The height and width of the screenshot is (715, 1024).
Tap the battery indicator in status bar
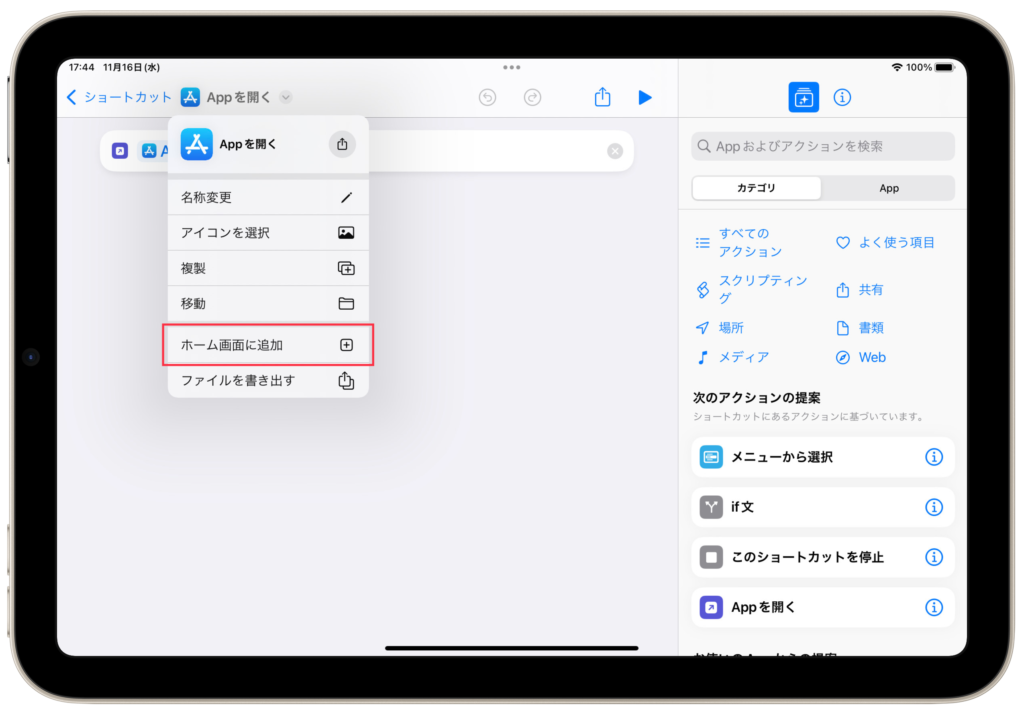944,67
